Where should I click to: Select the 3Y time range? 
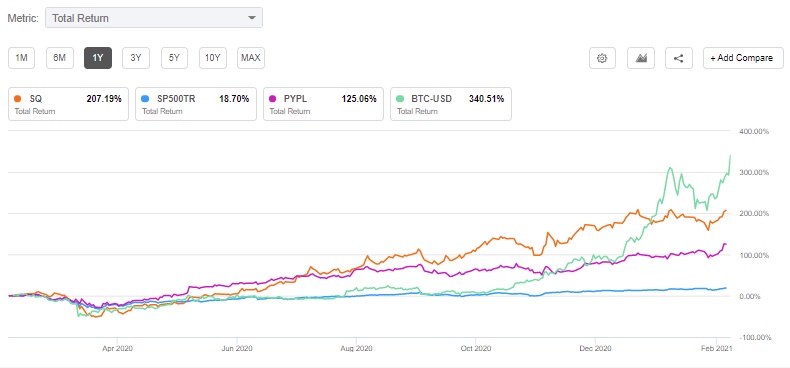[136, 58]
